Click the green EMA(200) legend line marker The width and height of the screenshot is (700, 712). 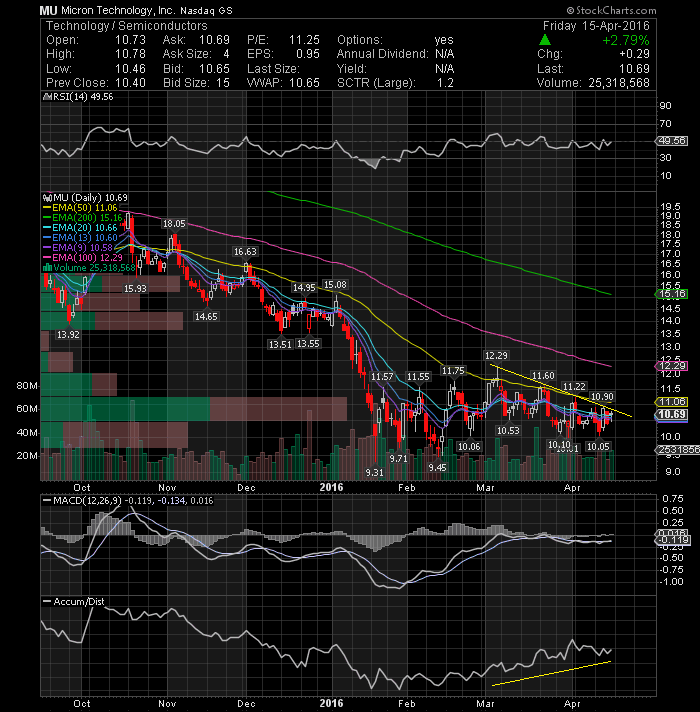47,218
